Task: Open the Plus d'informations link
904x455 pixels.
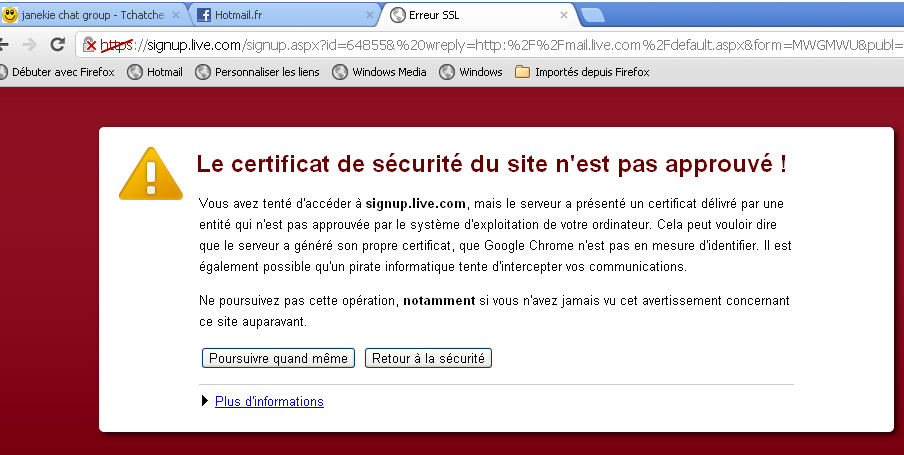Action: click(x=269, y=401)
